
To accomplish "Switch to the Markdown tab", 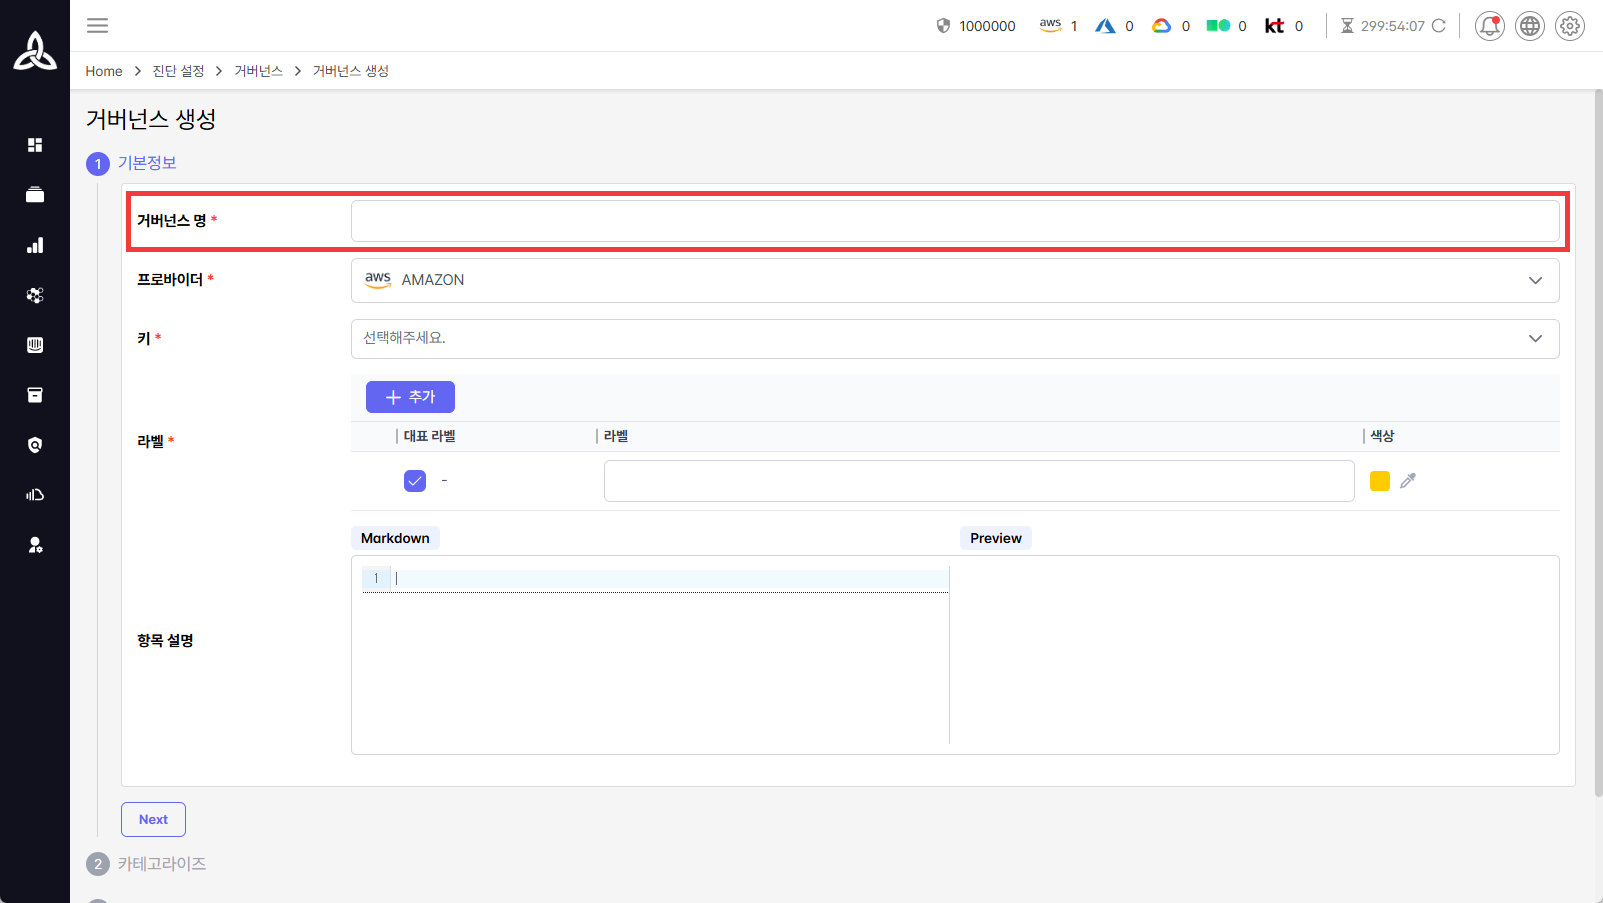I will [395, 538].
